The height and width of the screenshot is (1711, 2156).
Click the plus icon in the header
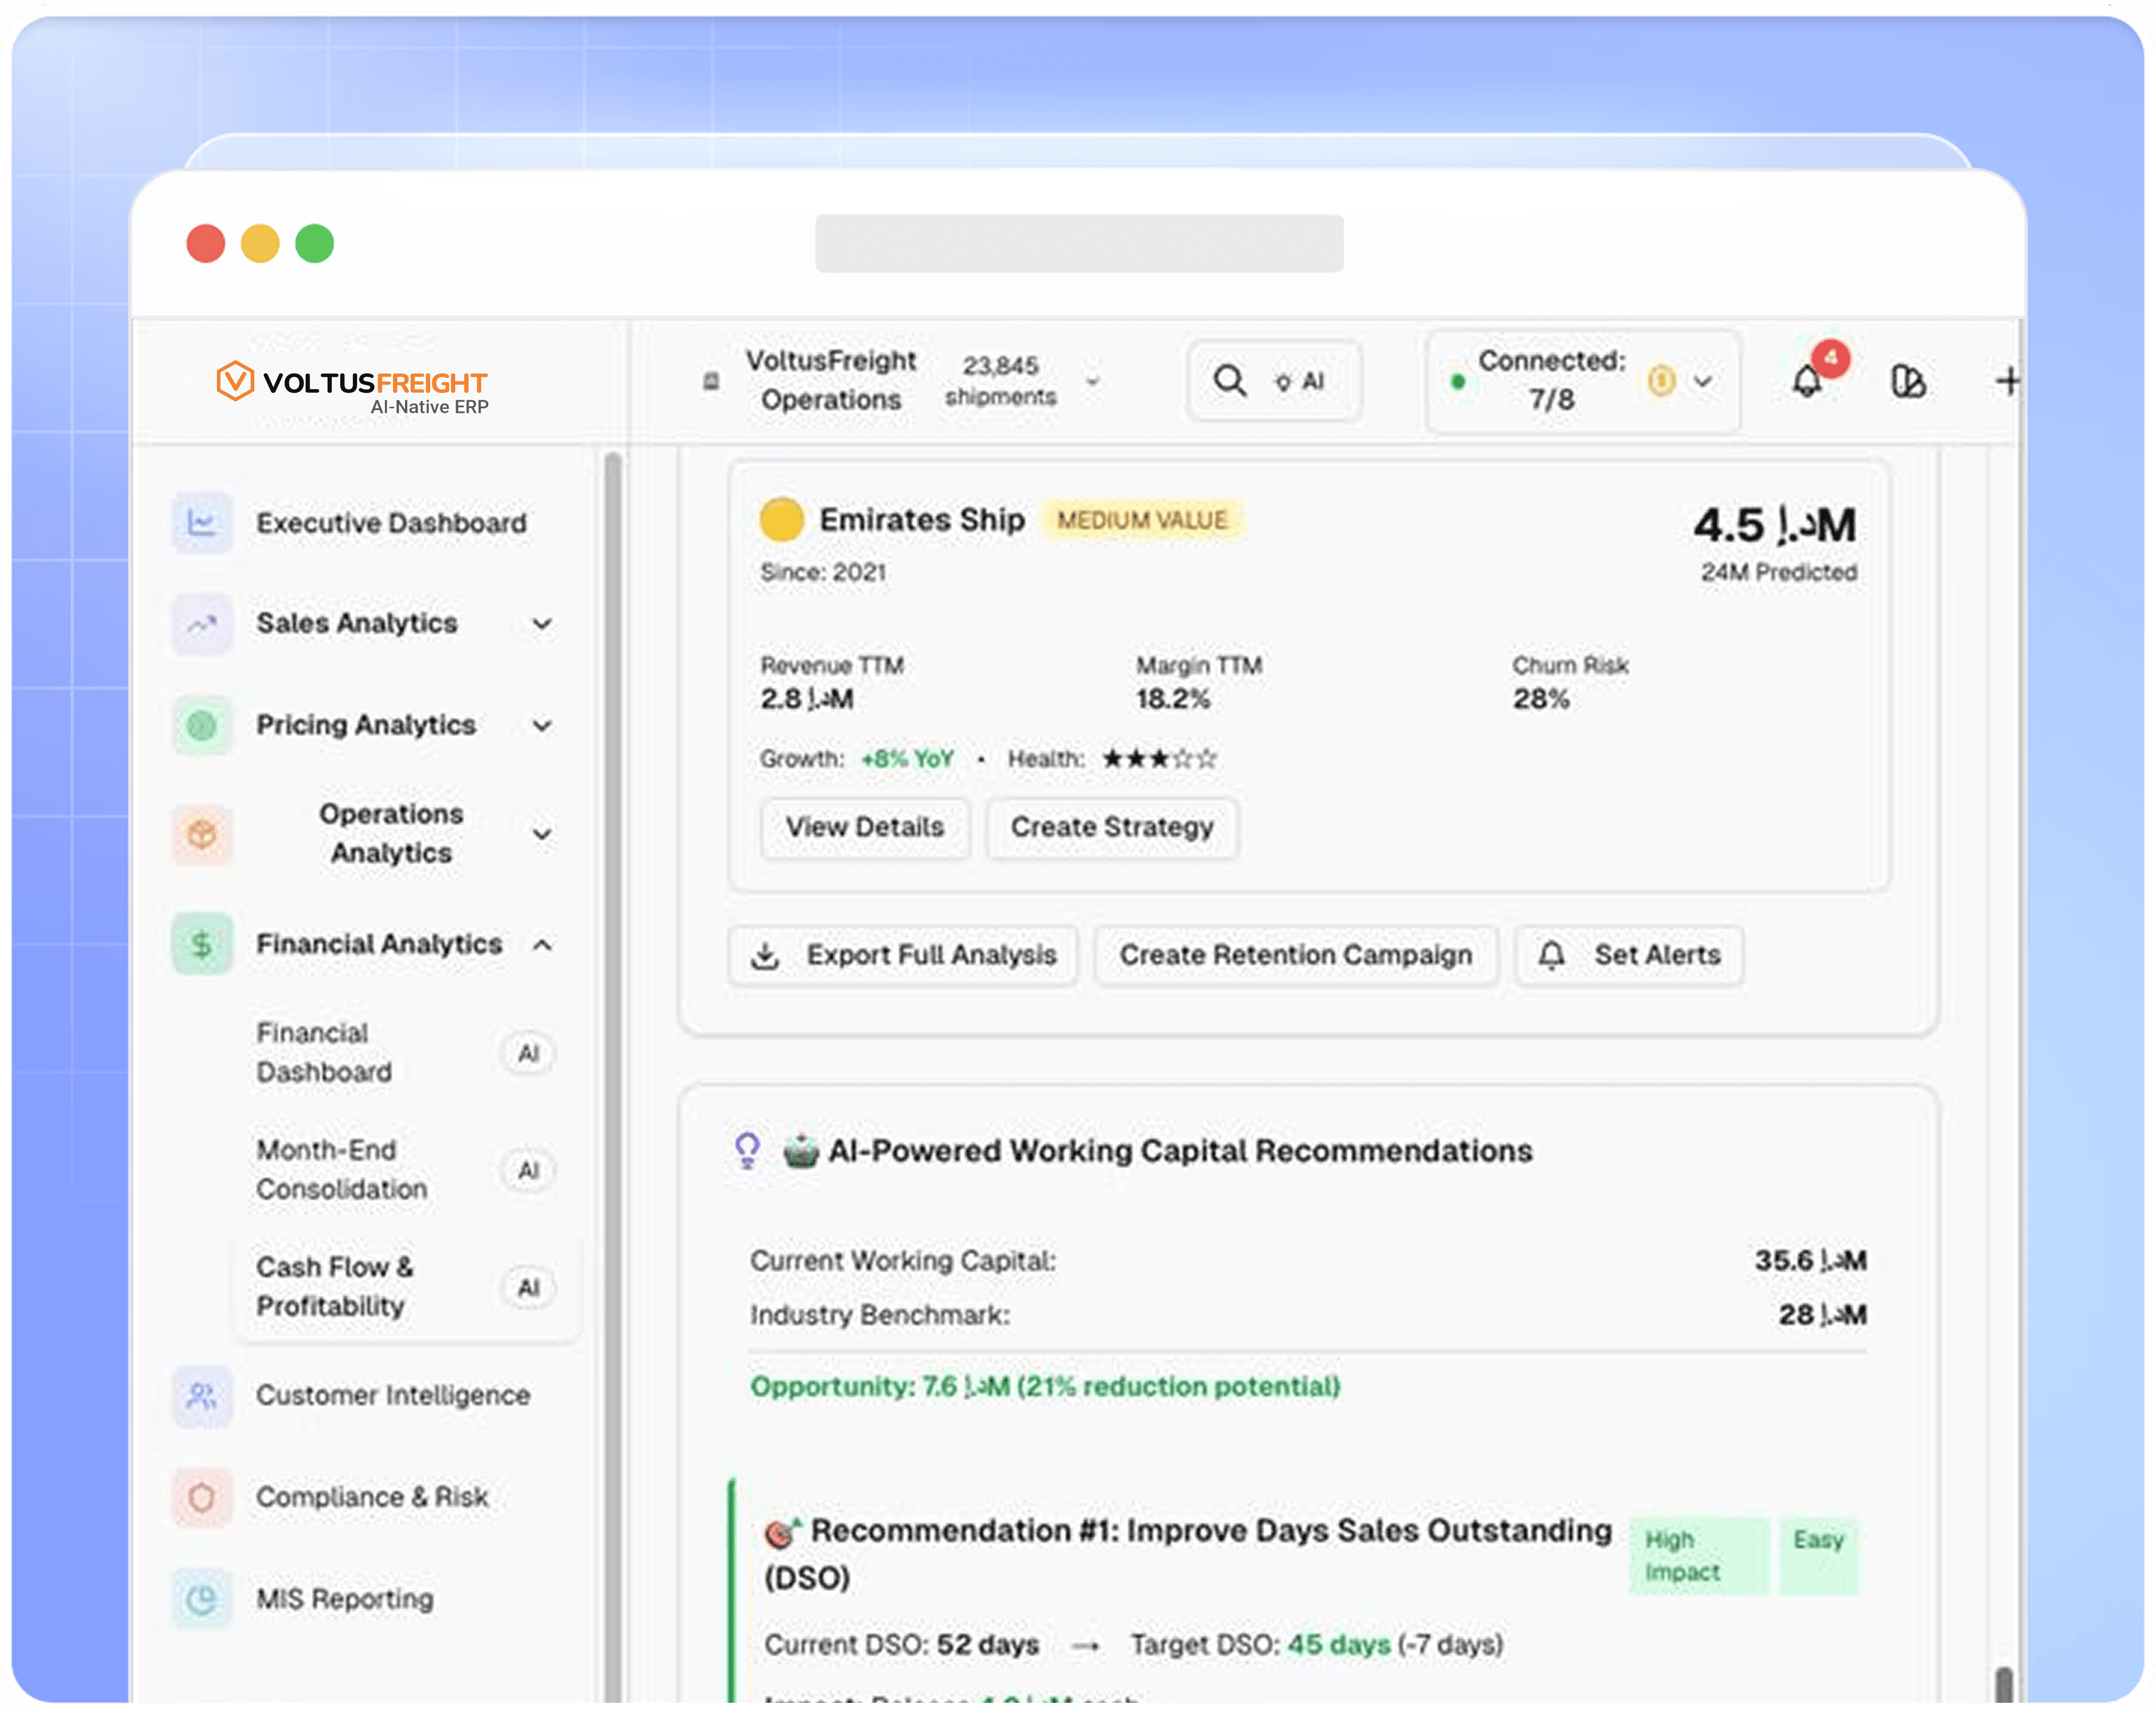tap(2006, 381)
